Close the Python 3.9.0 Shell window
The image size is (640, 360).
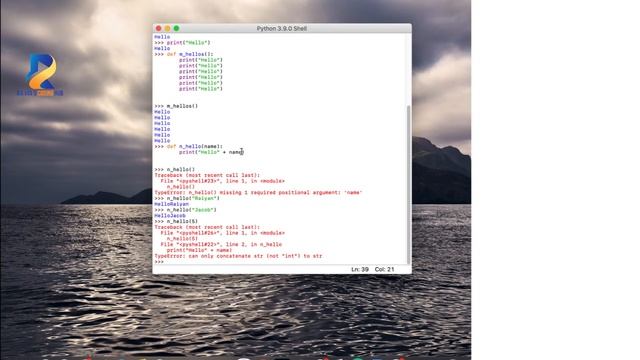158,28
